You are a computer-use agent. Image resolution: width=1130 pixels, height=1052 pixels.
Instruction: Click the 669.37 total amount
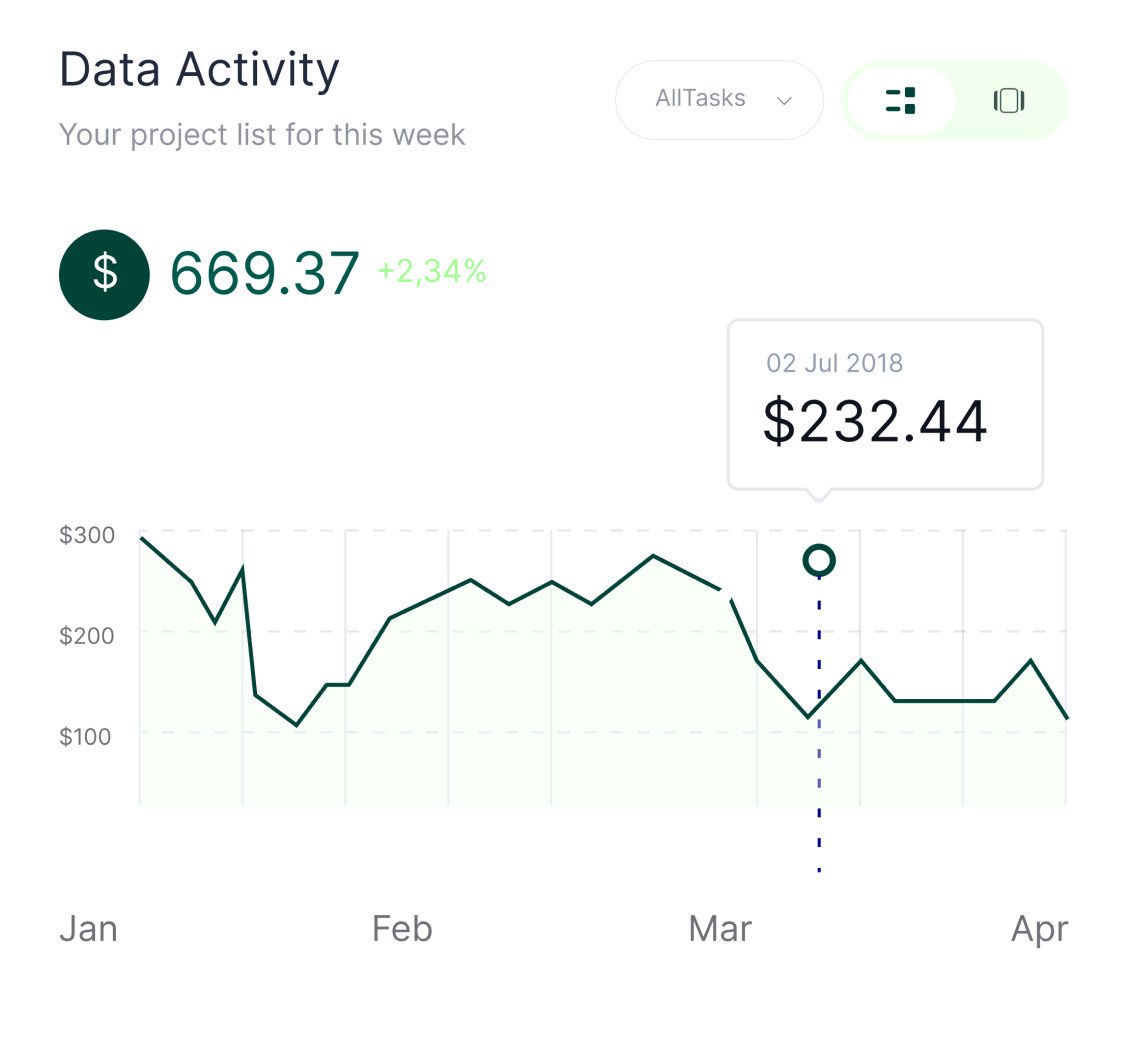click(x=264, y=273)
